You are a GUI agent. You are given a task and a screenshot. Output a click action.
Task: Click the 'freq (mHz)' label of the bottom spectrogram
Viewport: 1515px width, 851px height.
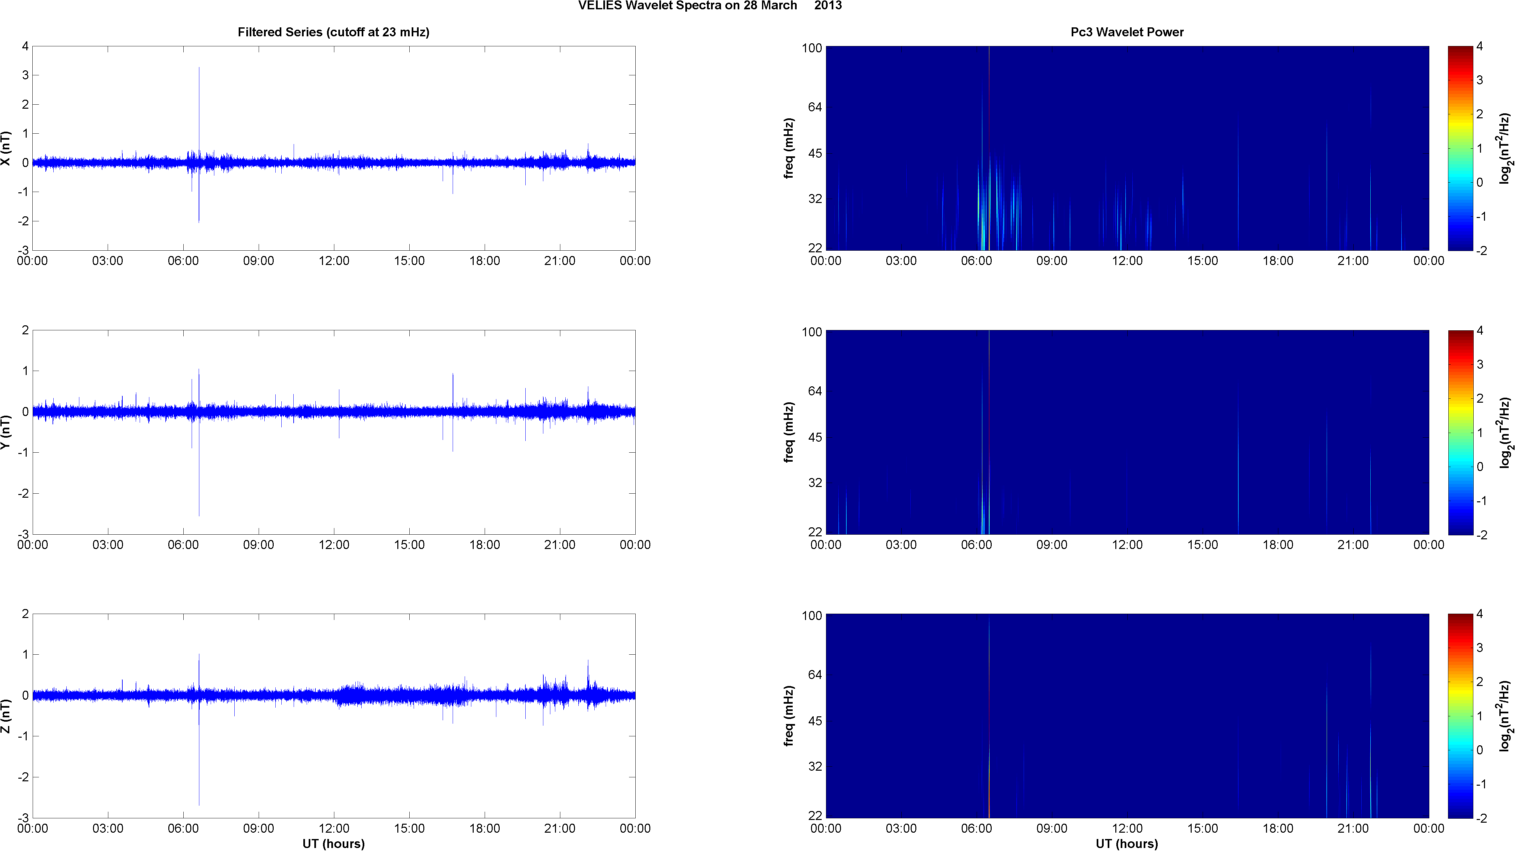(789, 716)
